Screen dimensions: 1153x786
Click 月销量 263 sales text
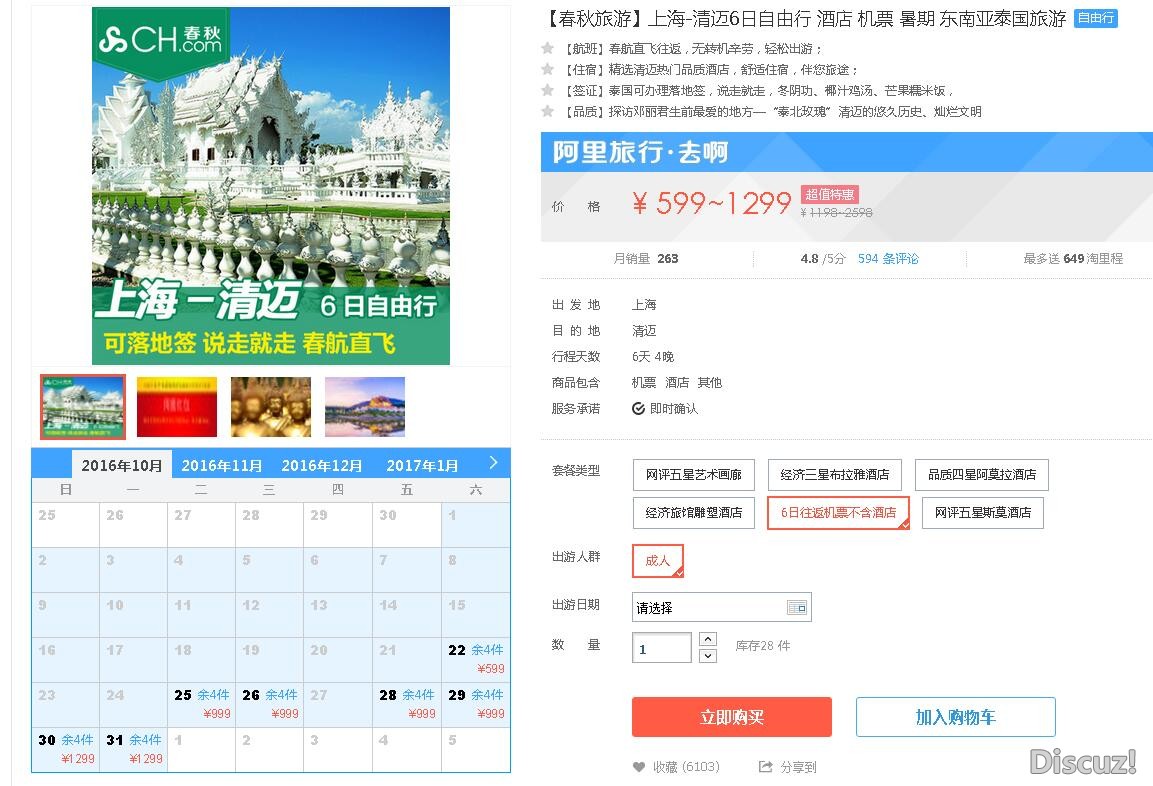click(646, 259)
